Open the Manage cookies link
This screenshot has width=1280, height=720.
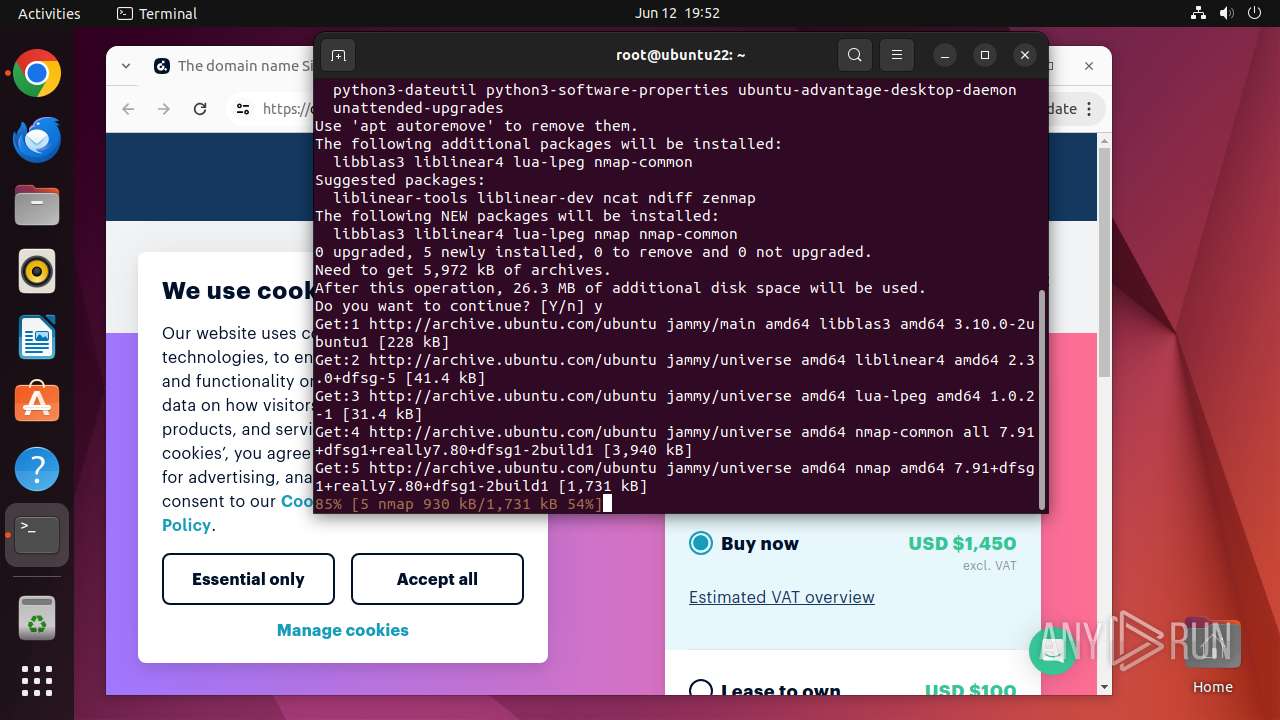tap(343, 630)
